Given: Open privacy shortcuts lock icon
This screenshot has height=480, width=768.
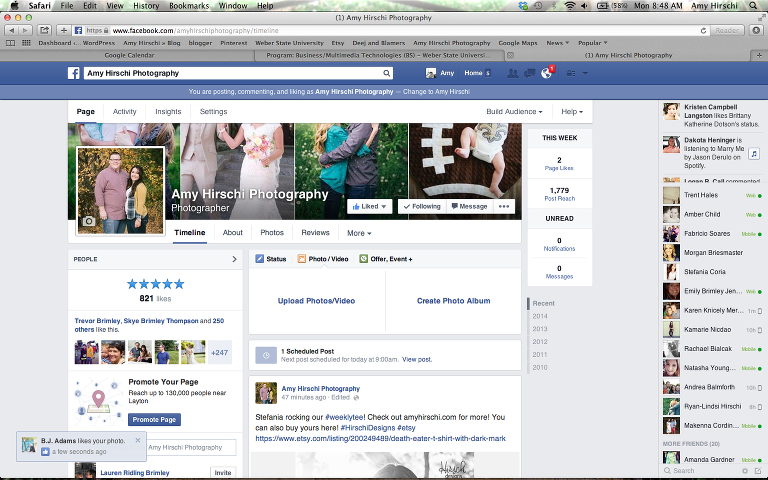Looking at the screenshot, I should pyautogui.click(x=571, y=73).
